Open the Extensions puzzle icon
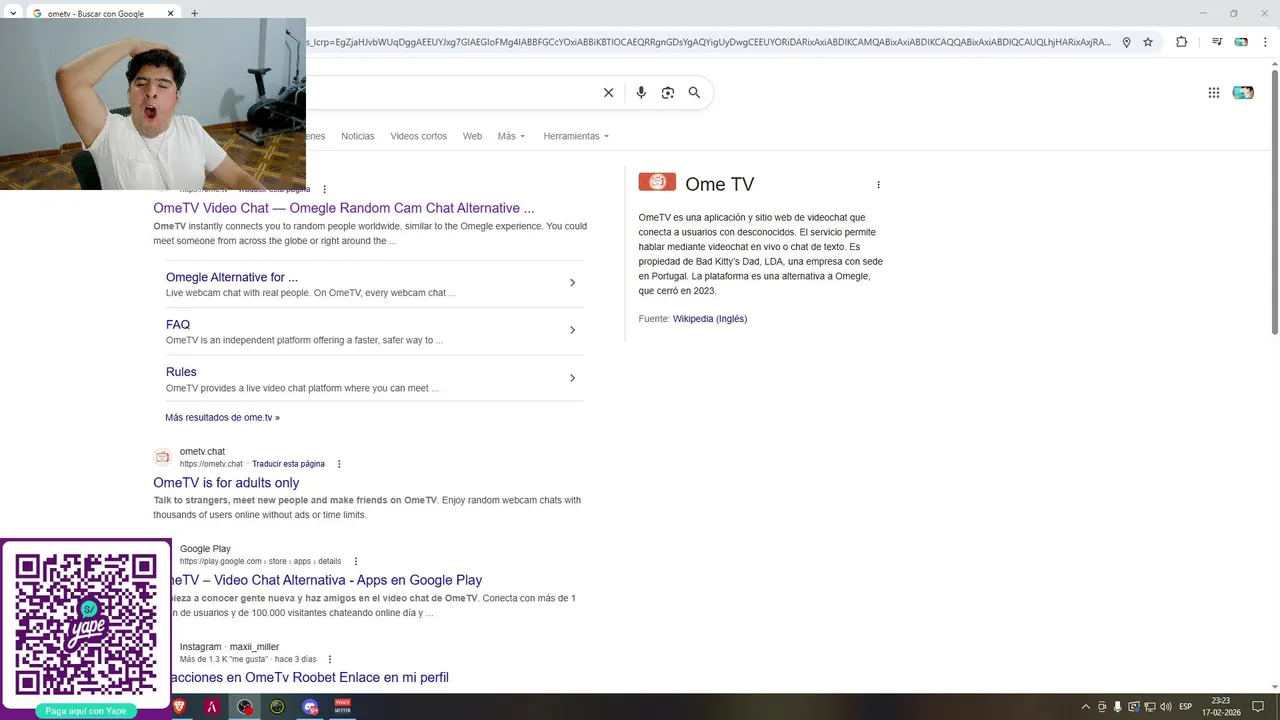 pos(1181,42)
